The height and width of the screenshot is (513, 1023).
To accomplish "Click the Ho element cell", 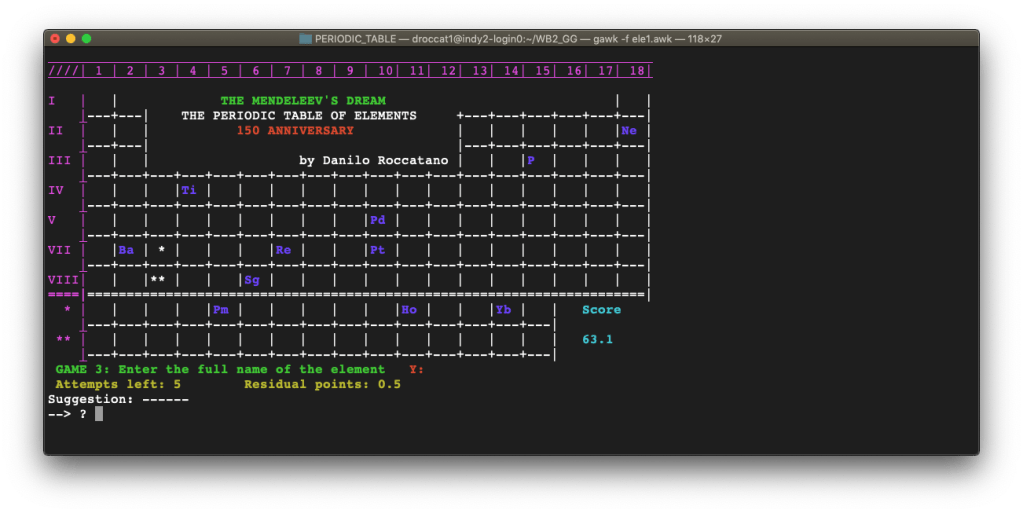I will point(409,310).
